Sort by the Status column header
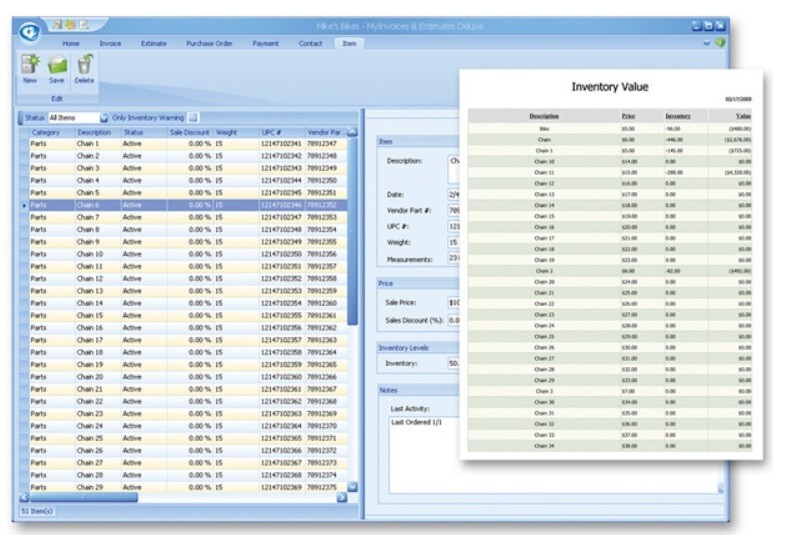This screenshot has width=786, height=560. (143, 132)
